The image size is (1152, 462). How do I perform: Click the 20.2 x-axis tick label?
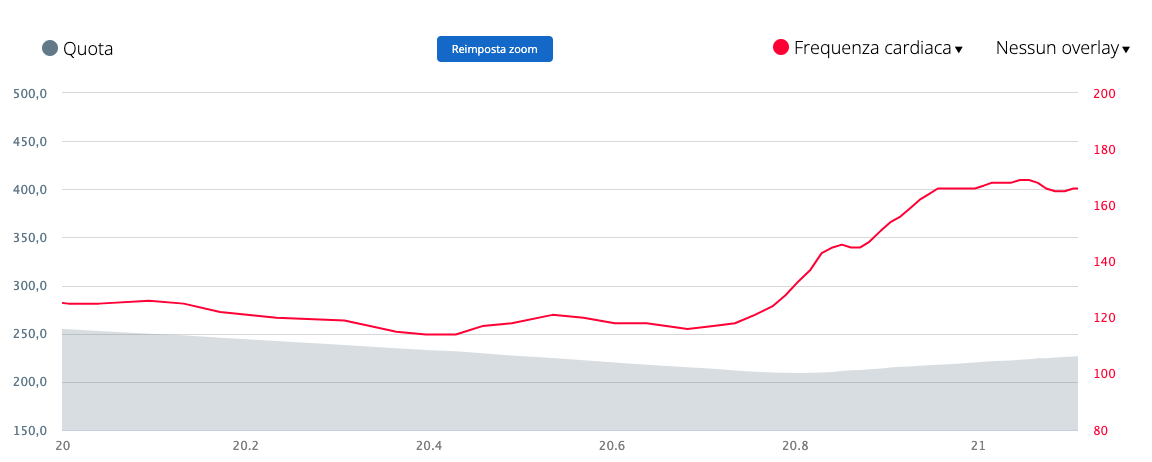point(245,446)
